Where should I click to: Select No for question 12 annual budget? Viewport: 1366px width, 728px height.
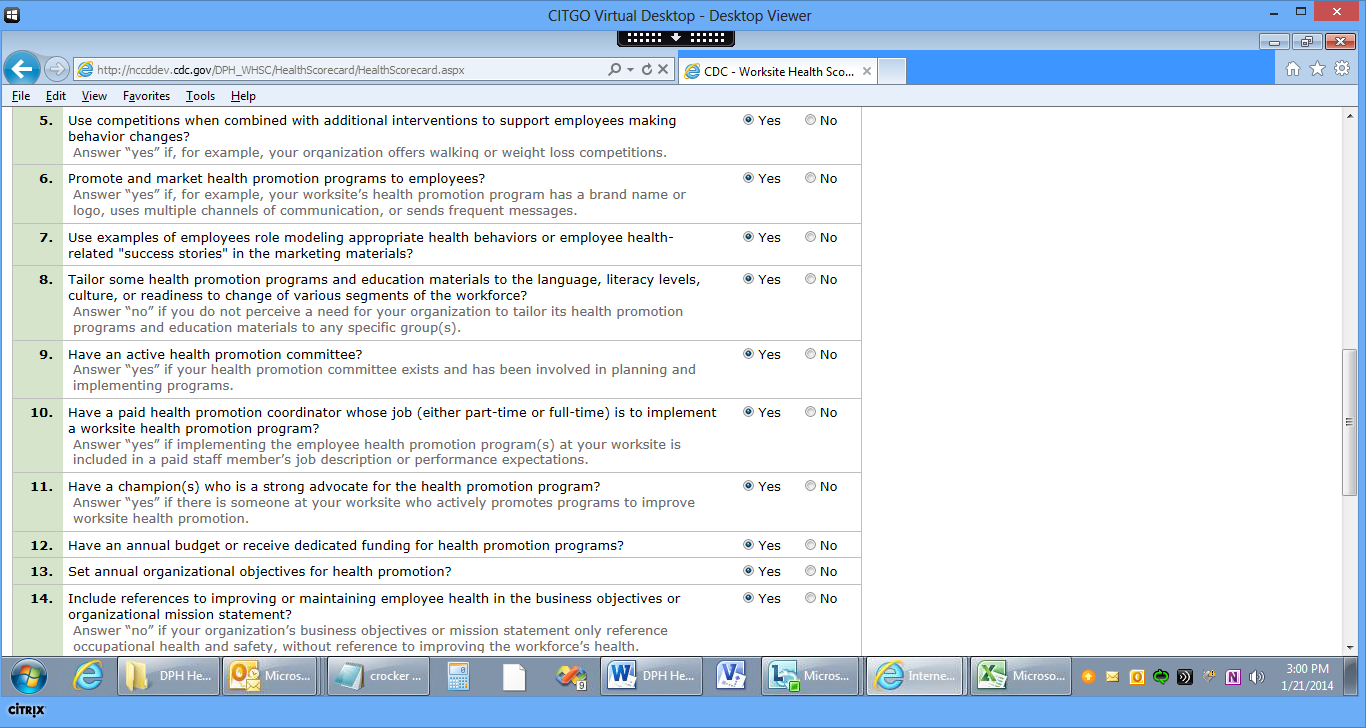pos(810,545)
